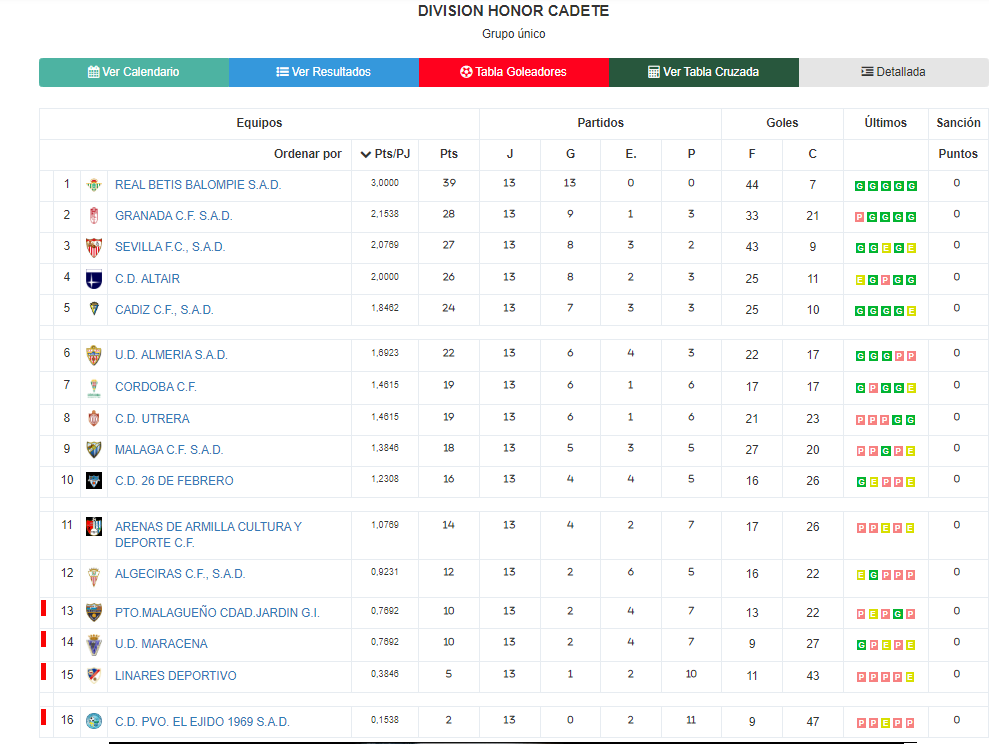Open the Tabla Goleadores tab

tap(513, 72)
